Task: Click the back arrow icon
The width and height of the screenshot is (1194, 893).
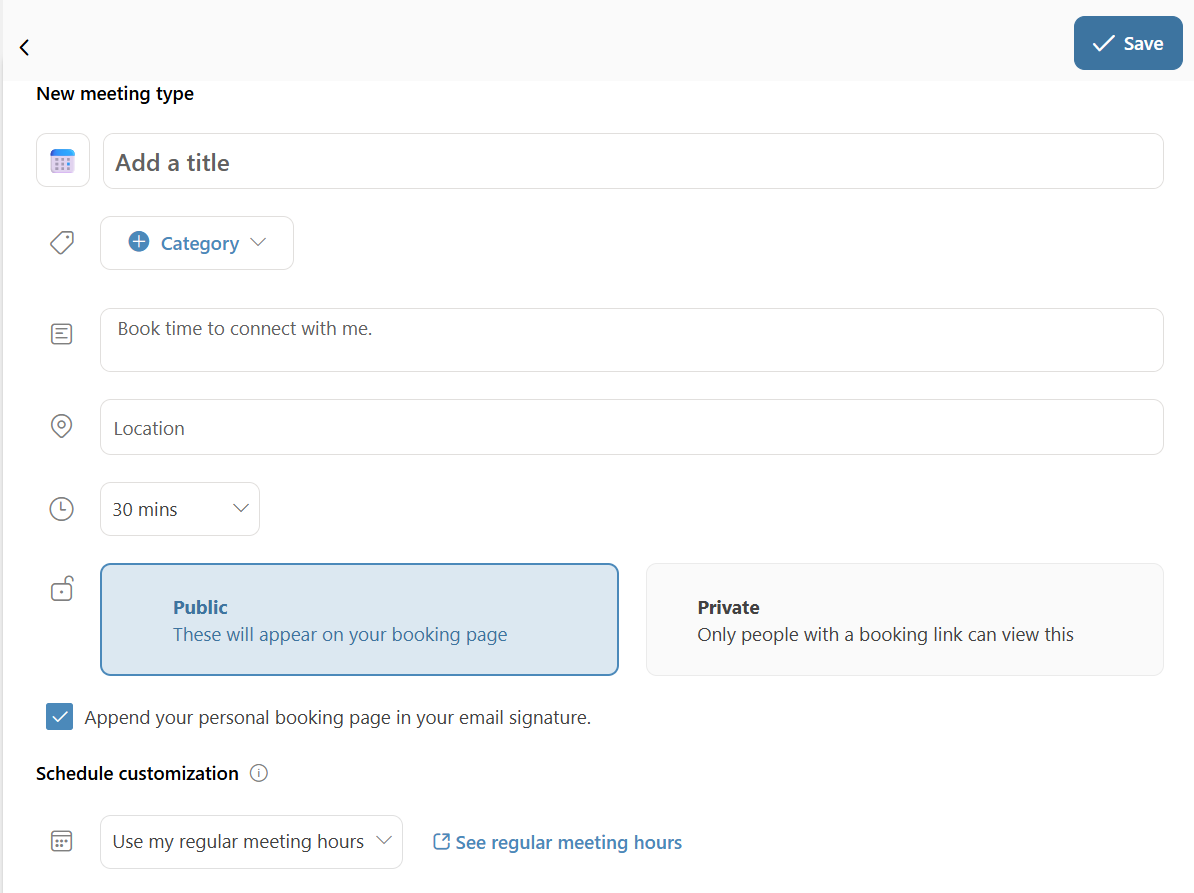Action: pyautogui.click(x=24, y=47)
